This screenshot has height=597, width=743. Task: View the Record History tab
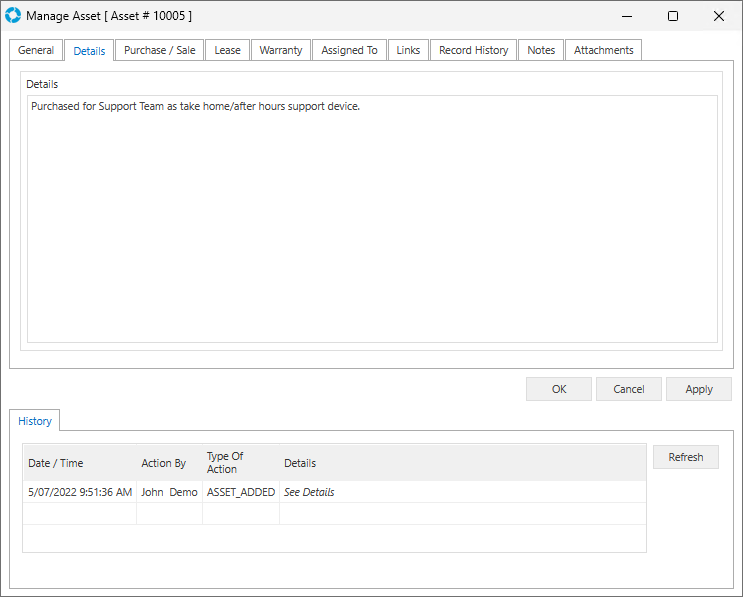[473, 50]
